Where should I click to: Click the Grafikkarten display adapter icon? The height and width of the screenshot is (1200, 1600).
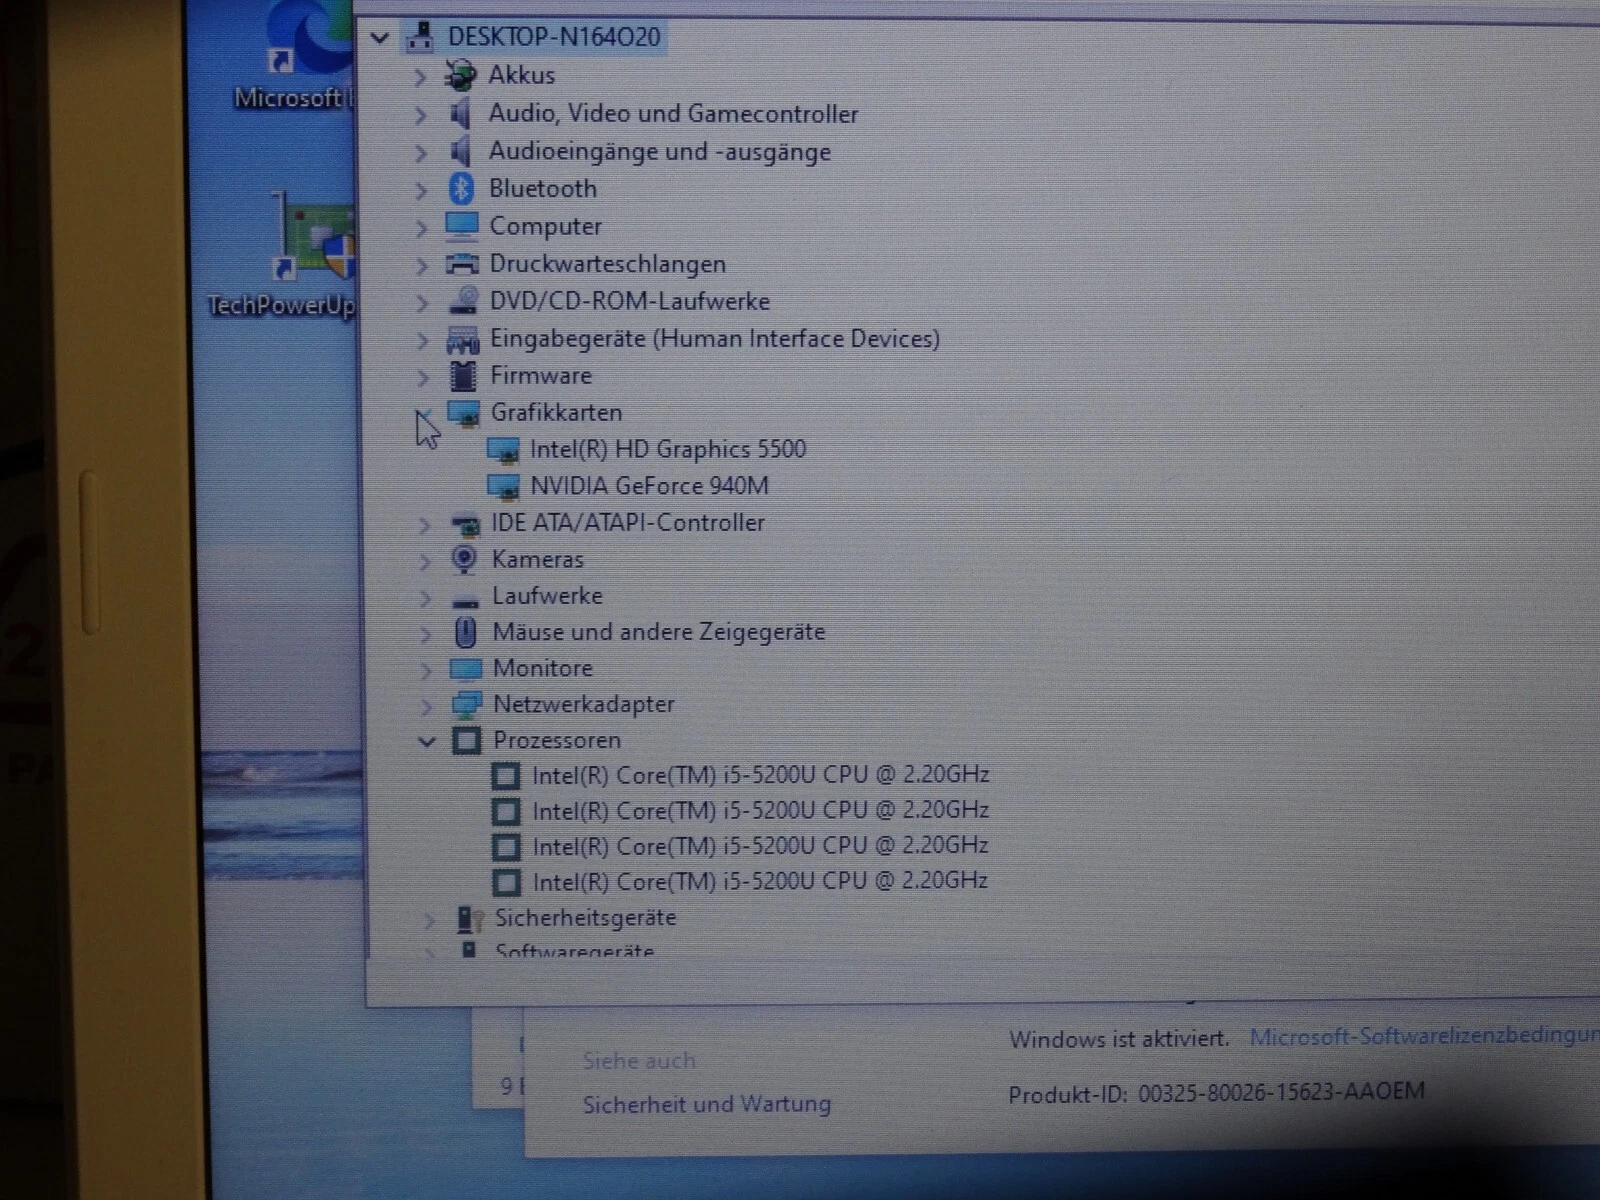pyautogui.click(x=464, y=413)
